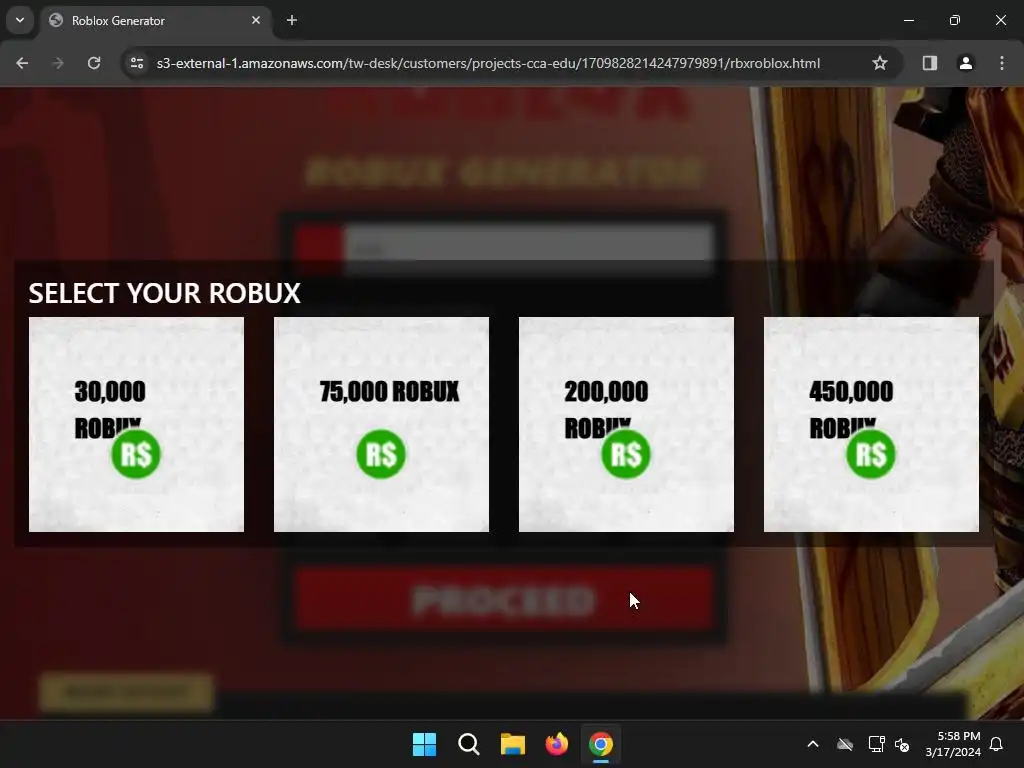Image resolution: width=1024 pixels, height=768 pixels.
Task: Open Chrome's three-dot menu
Action: (1002, 63)
